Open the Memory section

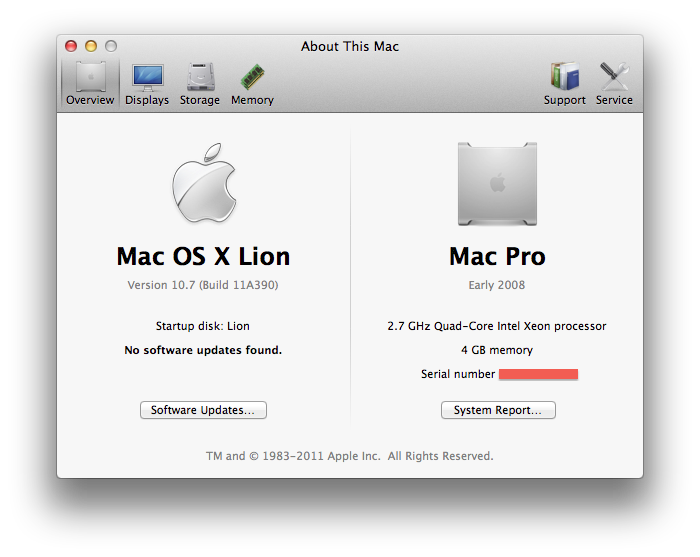coord(252,84)
